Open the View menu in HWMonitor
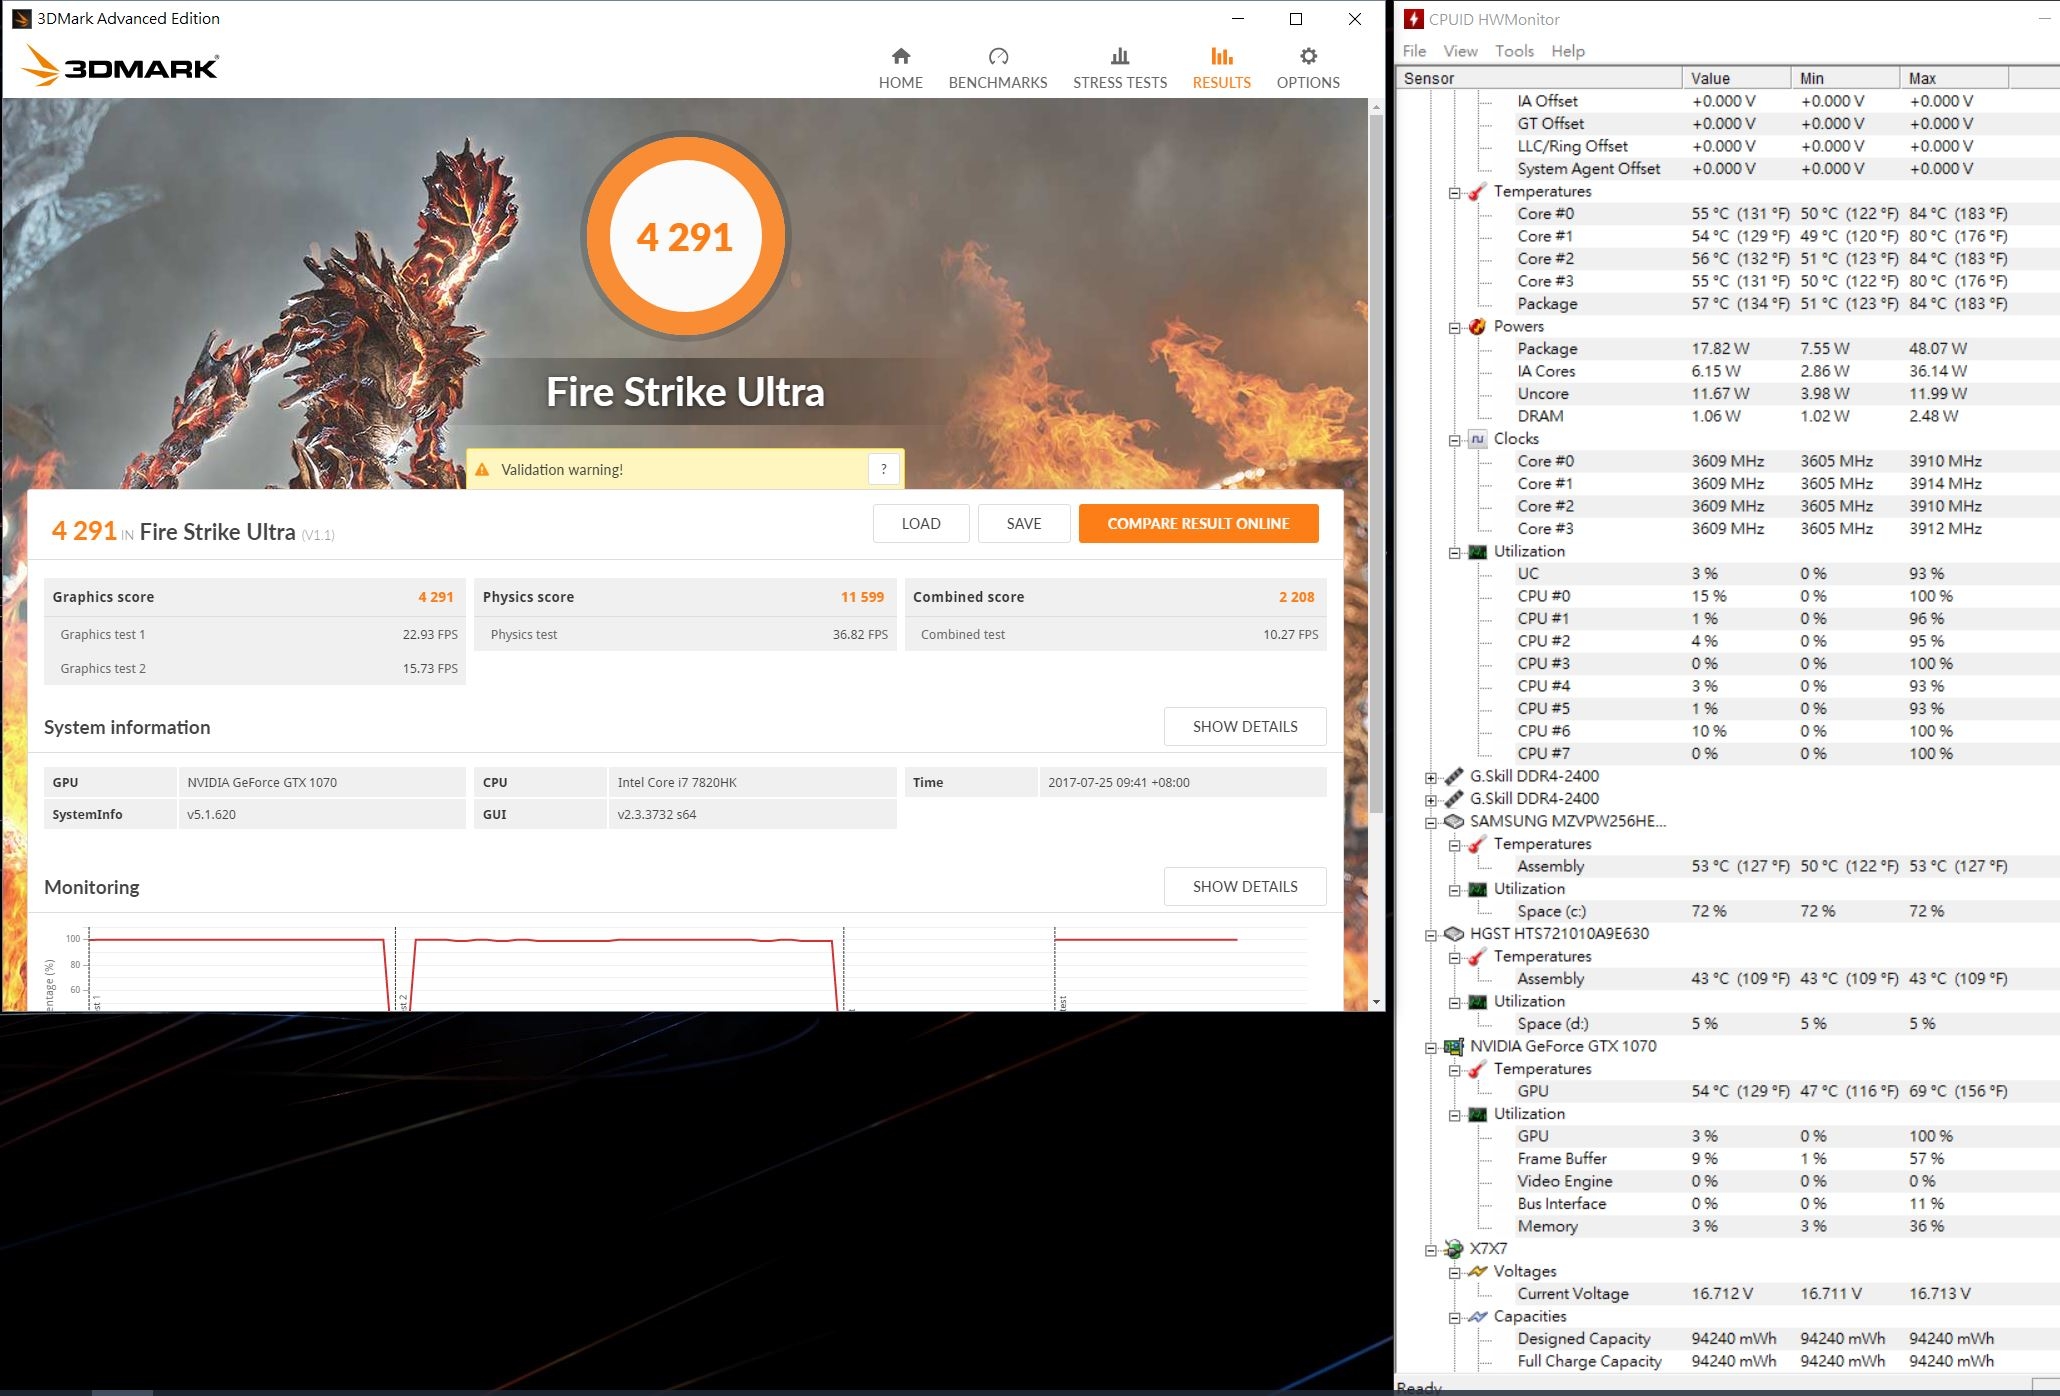 (1460, 51)
